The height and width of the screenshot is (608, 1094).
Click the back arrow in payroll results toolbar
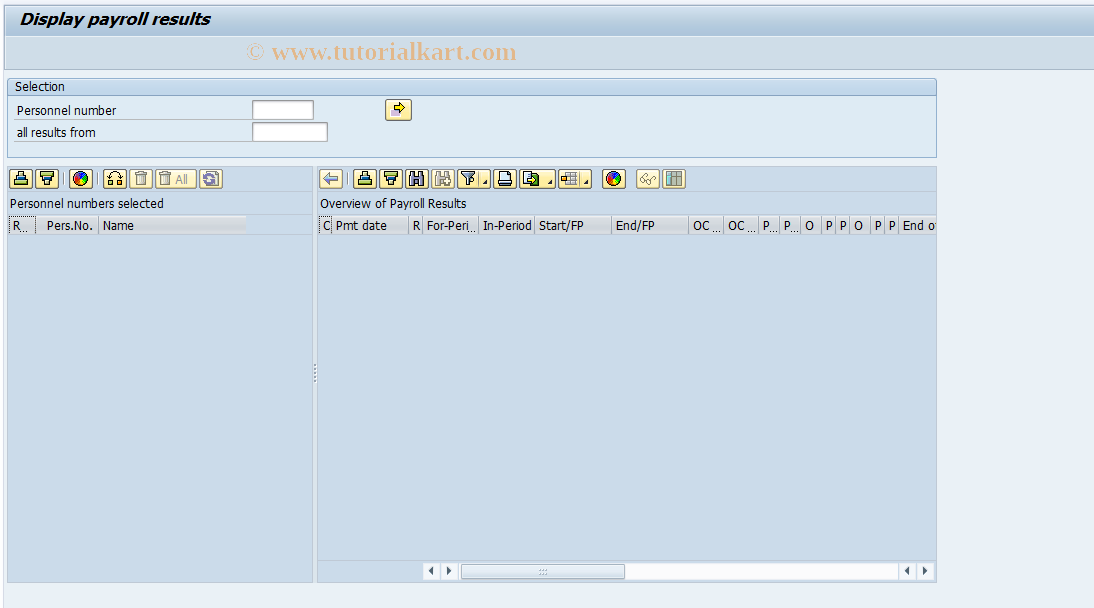(331, 179)
